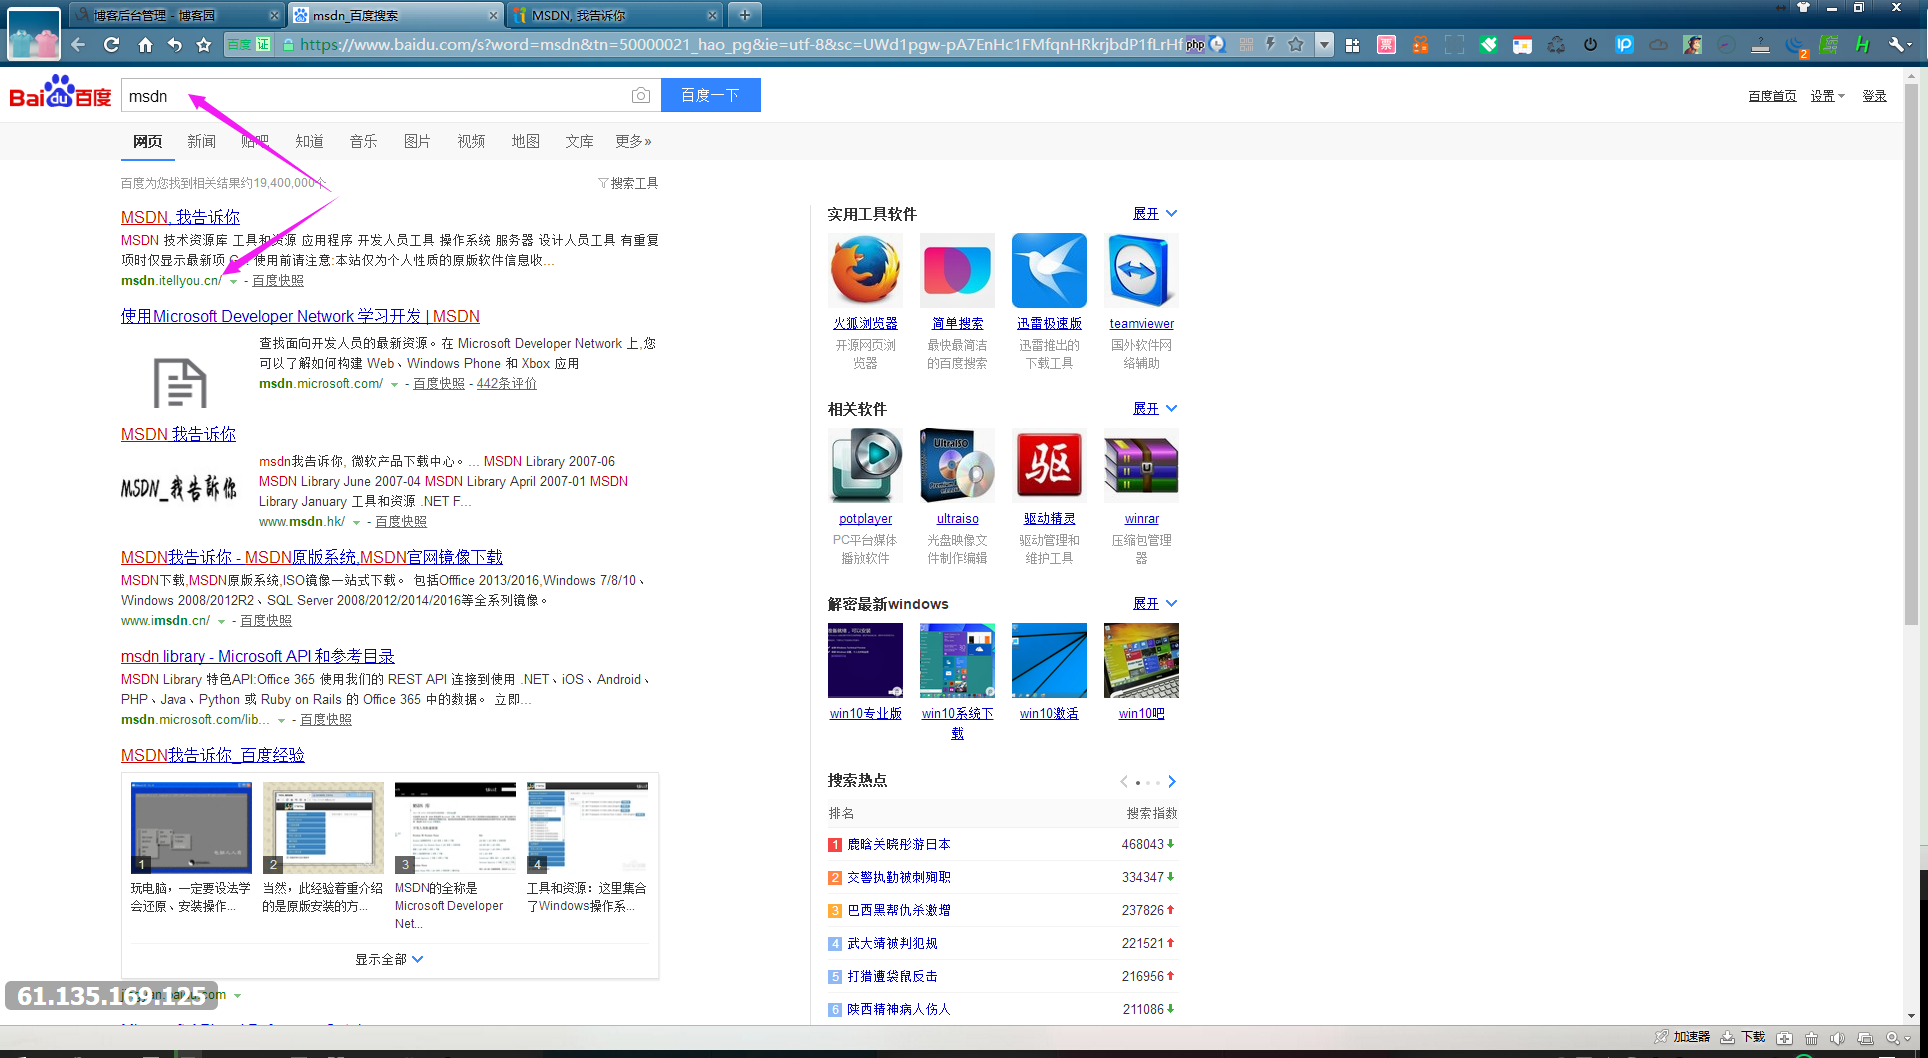The width and height of the screenshot is (1928, 1058).
Task: Open 下载 downloads in status bar
Action: 1743,1037
